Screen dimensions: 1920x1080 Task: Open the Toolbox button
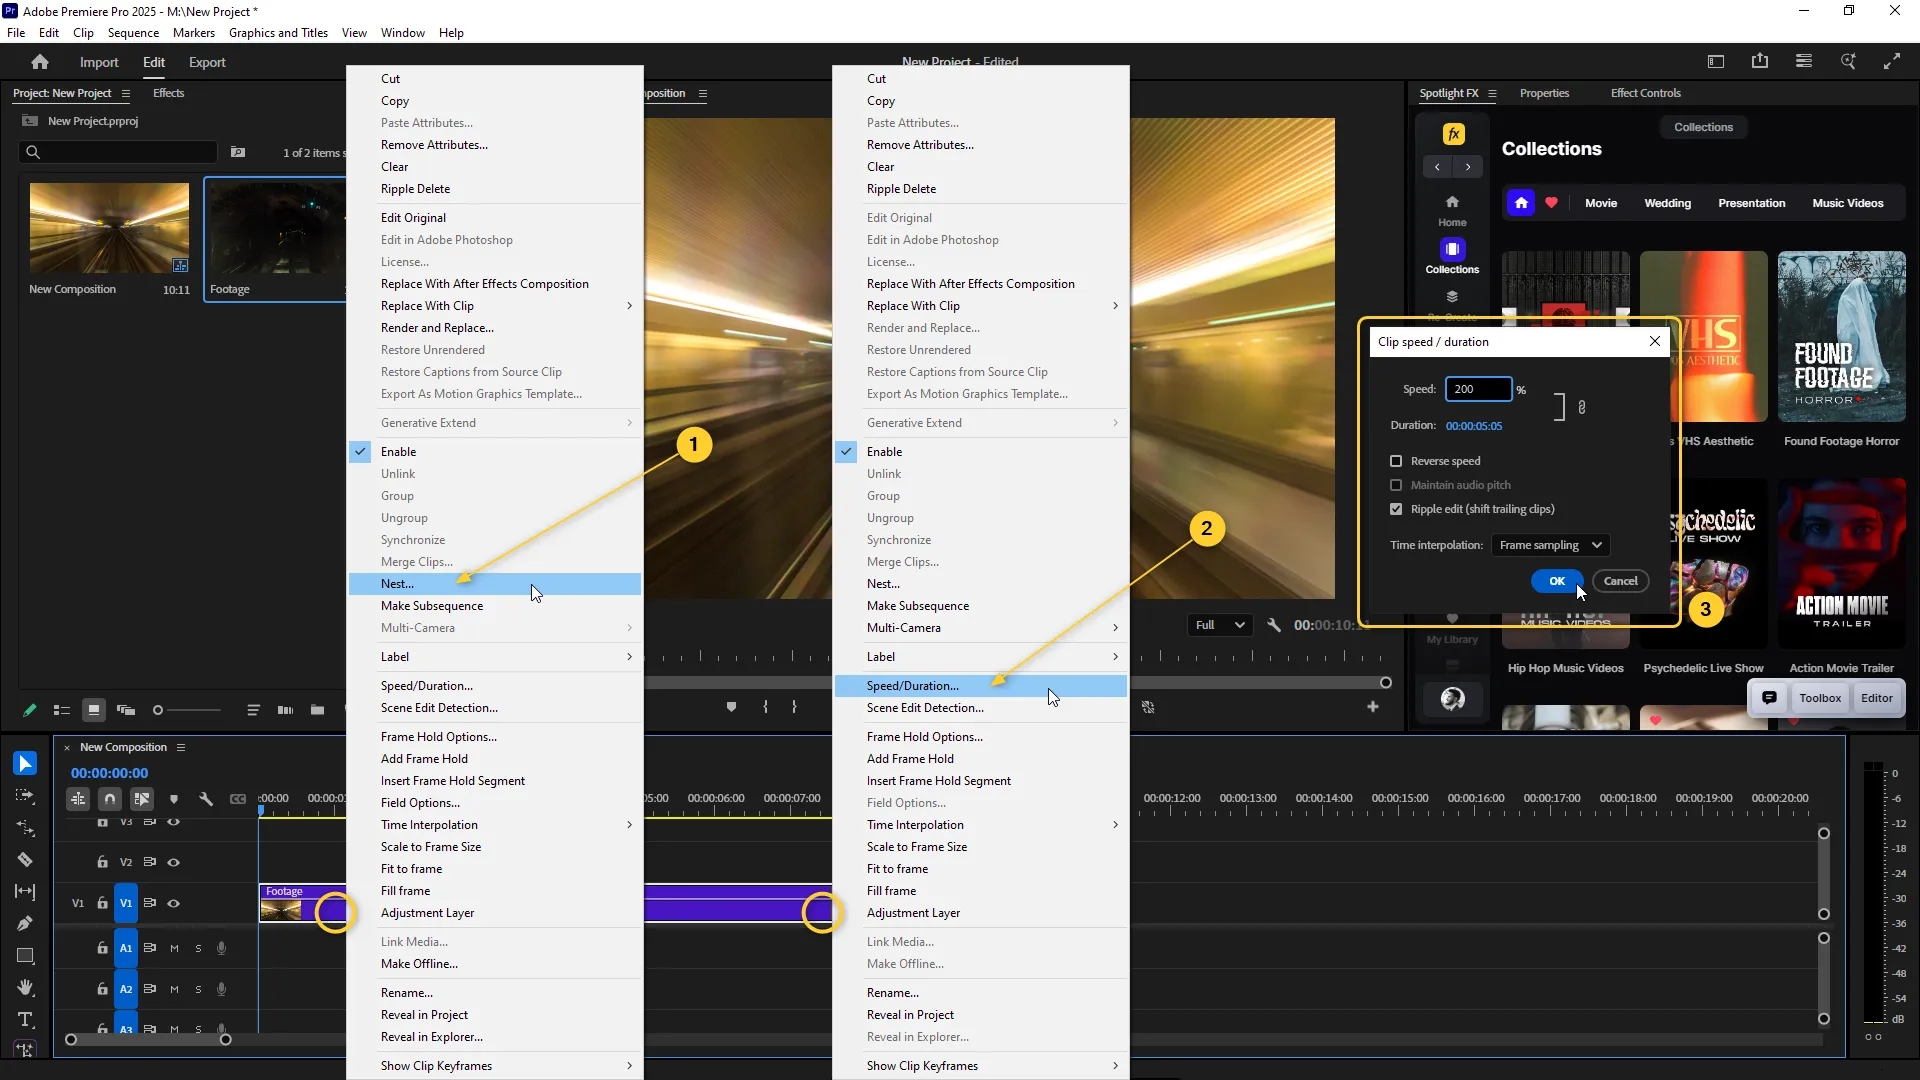1820,698
